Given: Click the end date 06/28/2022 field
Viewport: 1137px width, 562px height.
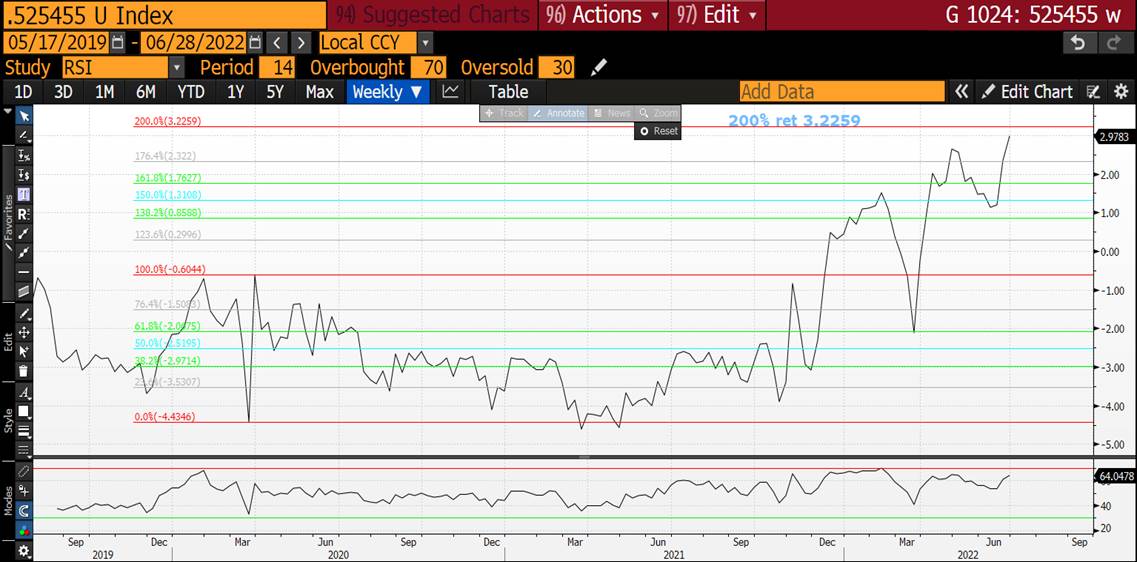Looking at the screenshot, I should pyautogui.click(x=194, y=42).
